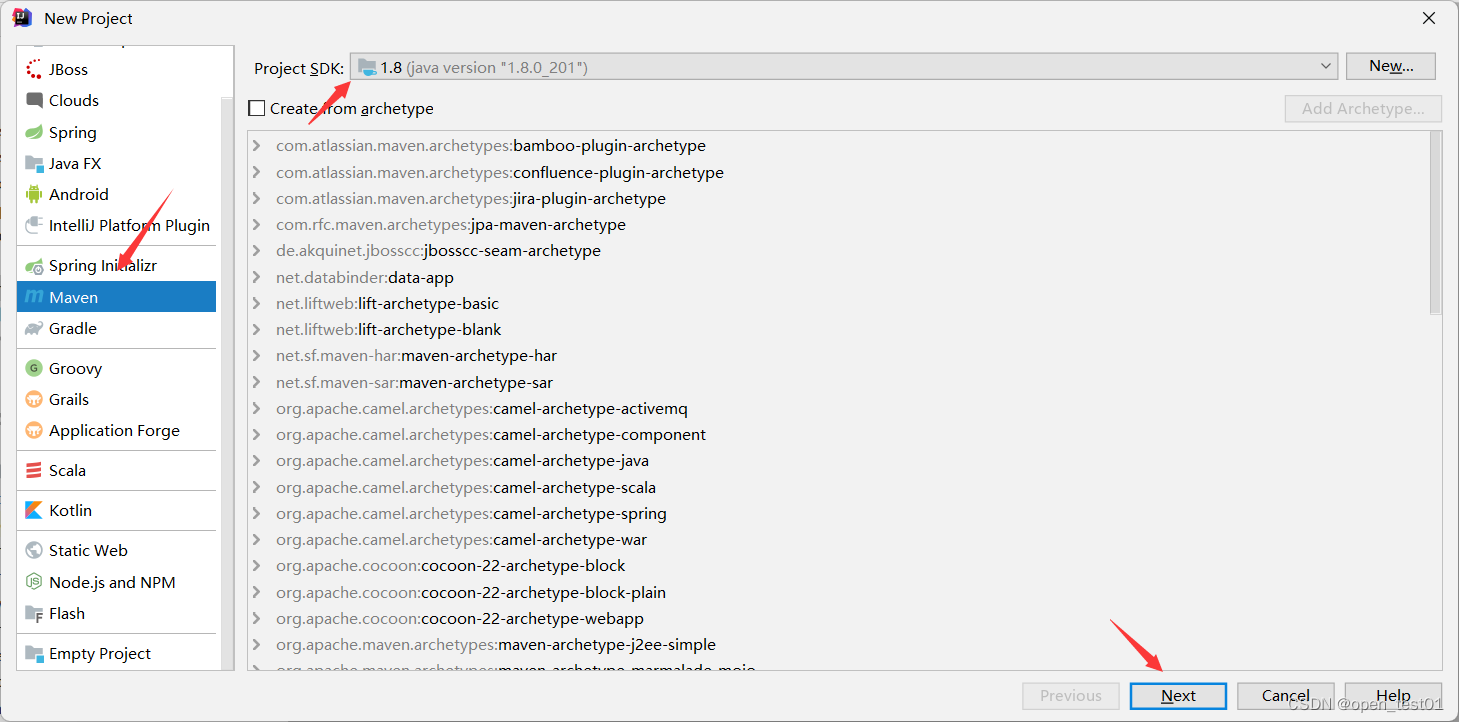The width and height of the screenshot is (1459, 722).
Task: Select cocoon-22-archetype-block row
Action: (x=839, y=566)
